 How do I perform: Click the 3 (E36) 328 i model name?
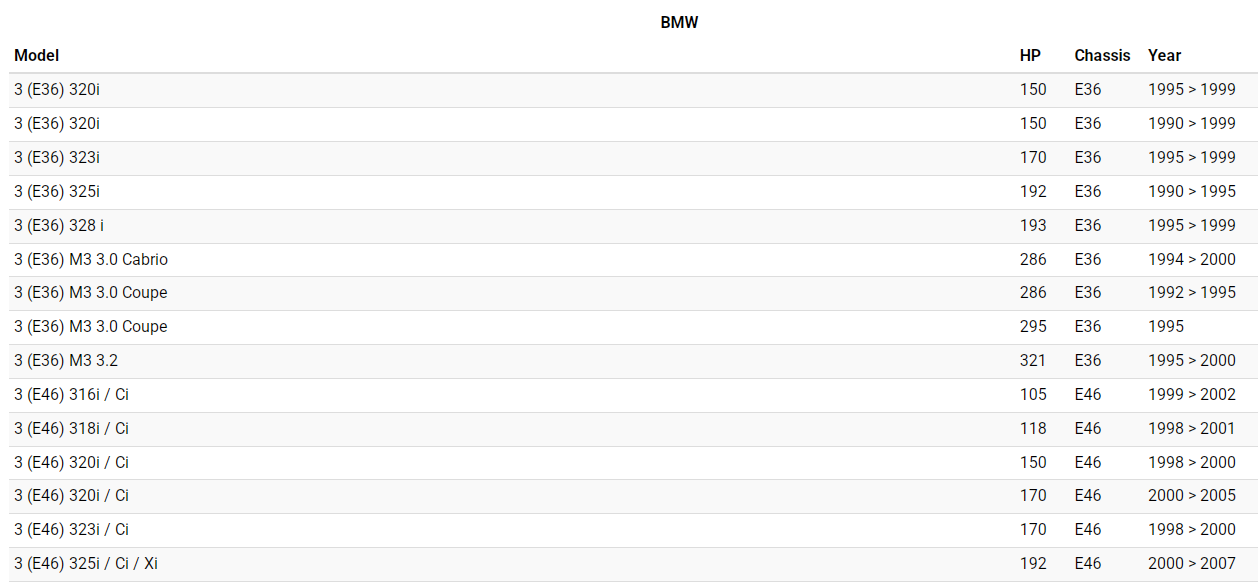59,226
